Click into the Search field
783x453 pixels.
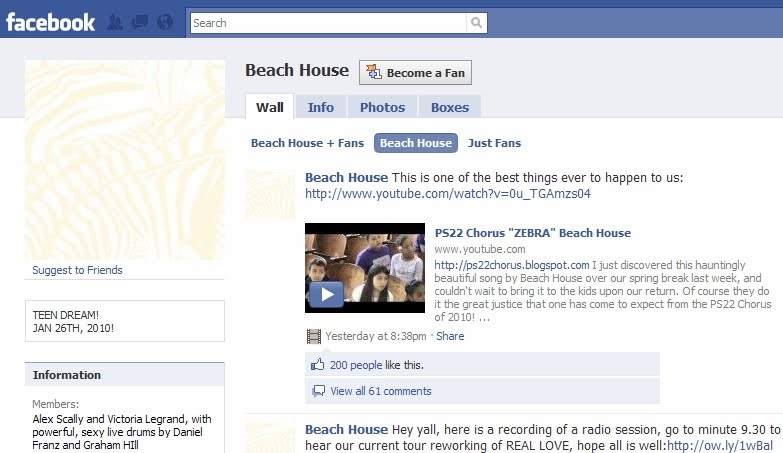[328, 23]
